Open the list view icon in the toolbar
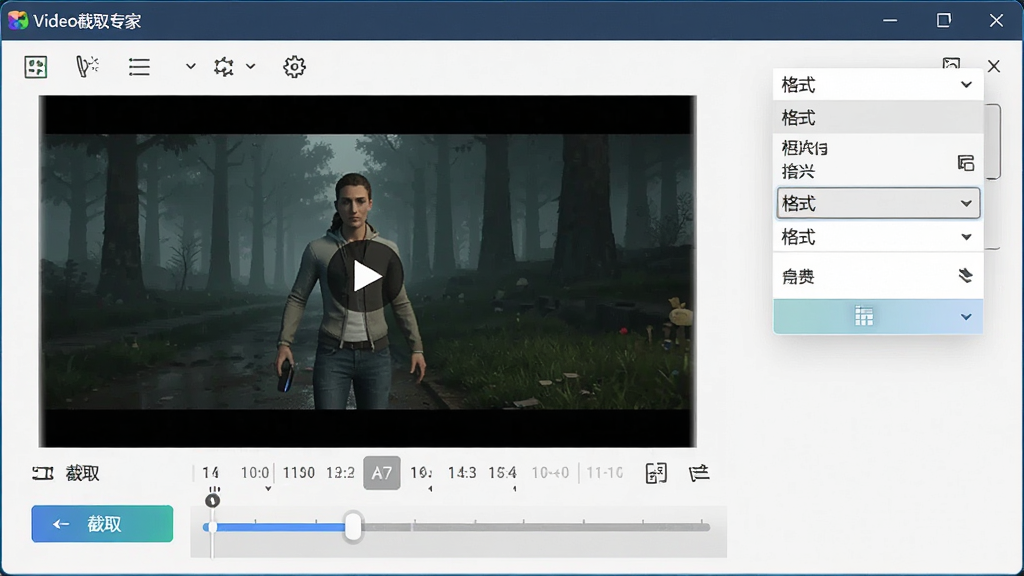 click(x=139, y=67)
